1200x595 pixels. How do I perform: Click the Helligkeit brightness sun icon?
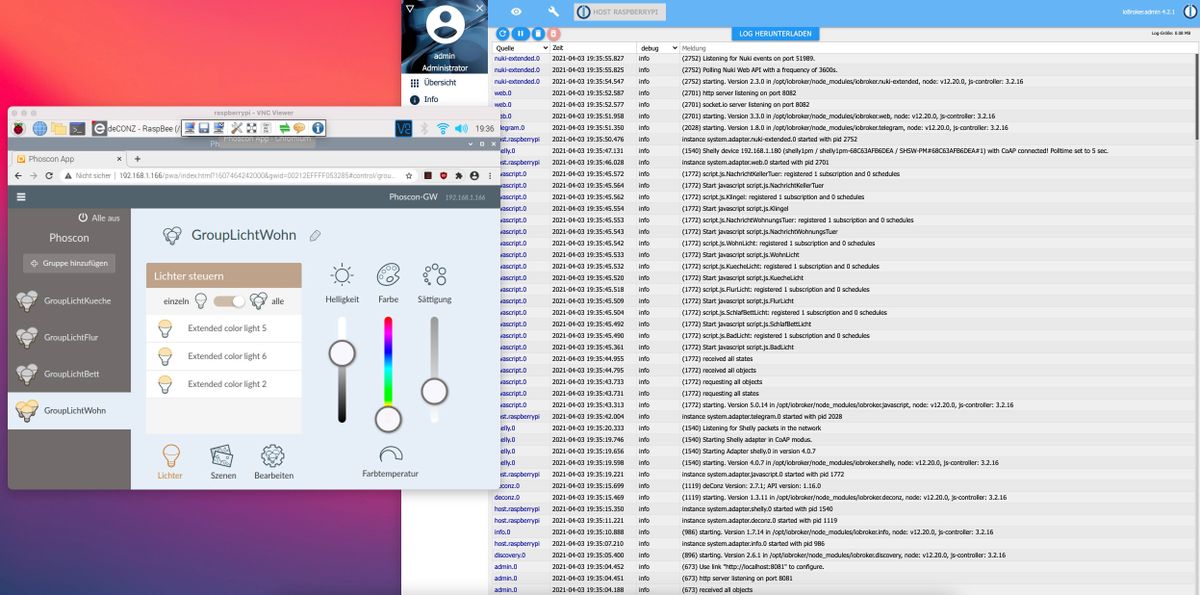click(x=342, y=275)
